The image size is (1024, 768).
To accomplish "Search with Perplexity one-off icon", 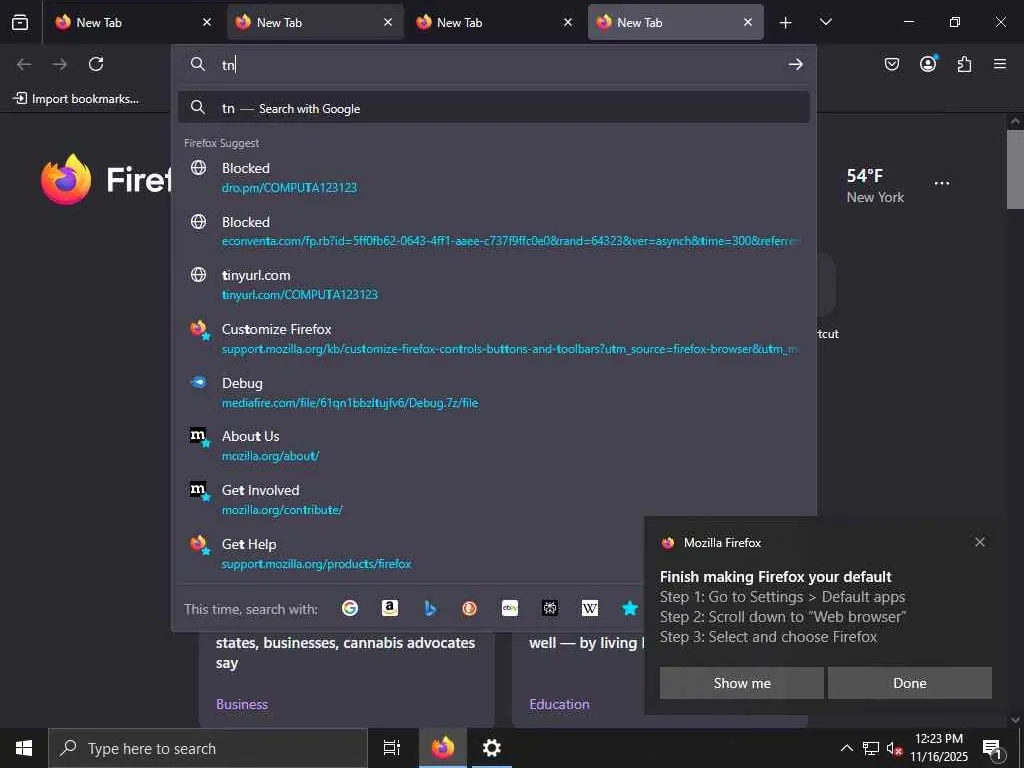I will (x=550, y=609).
